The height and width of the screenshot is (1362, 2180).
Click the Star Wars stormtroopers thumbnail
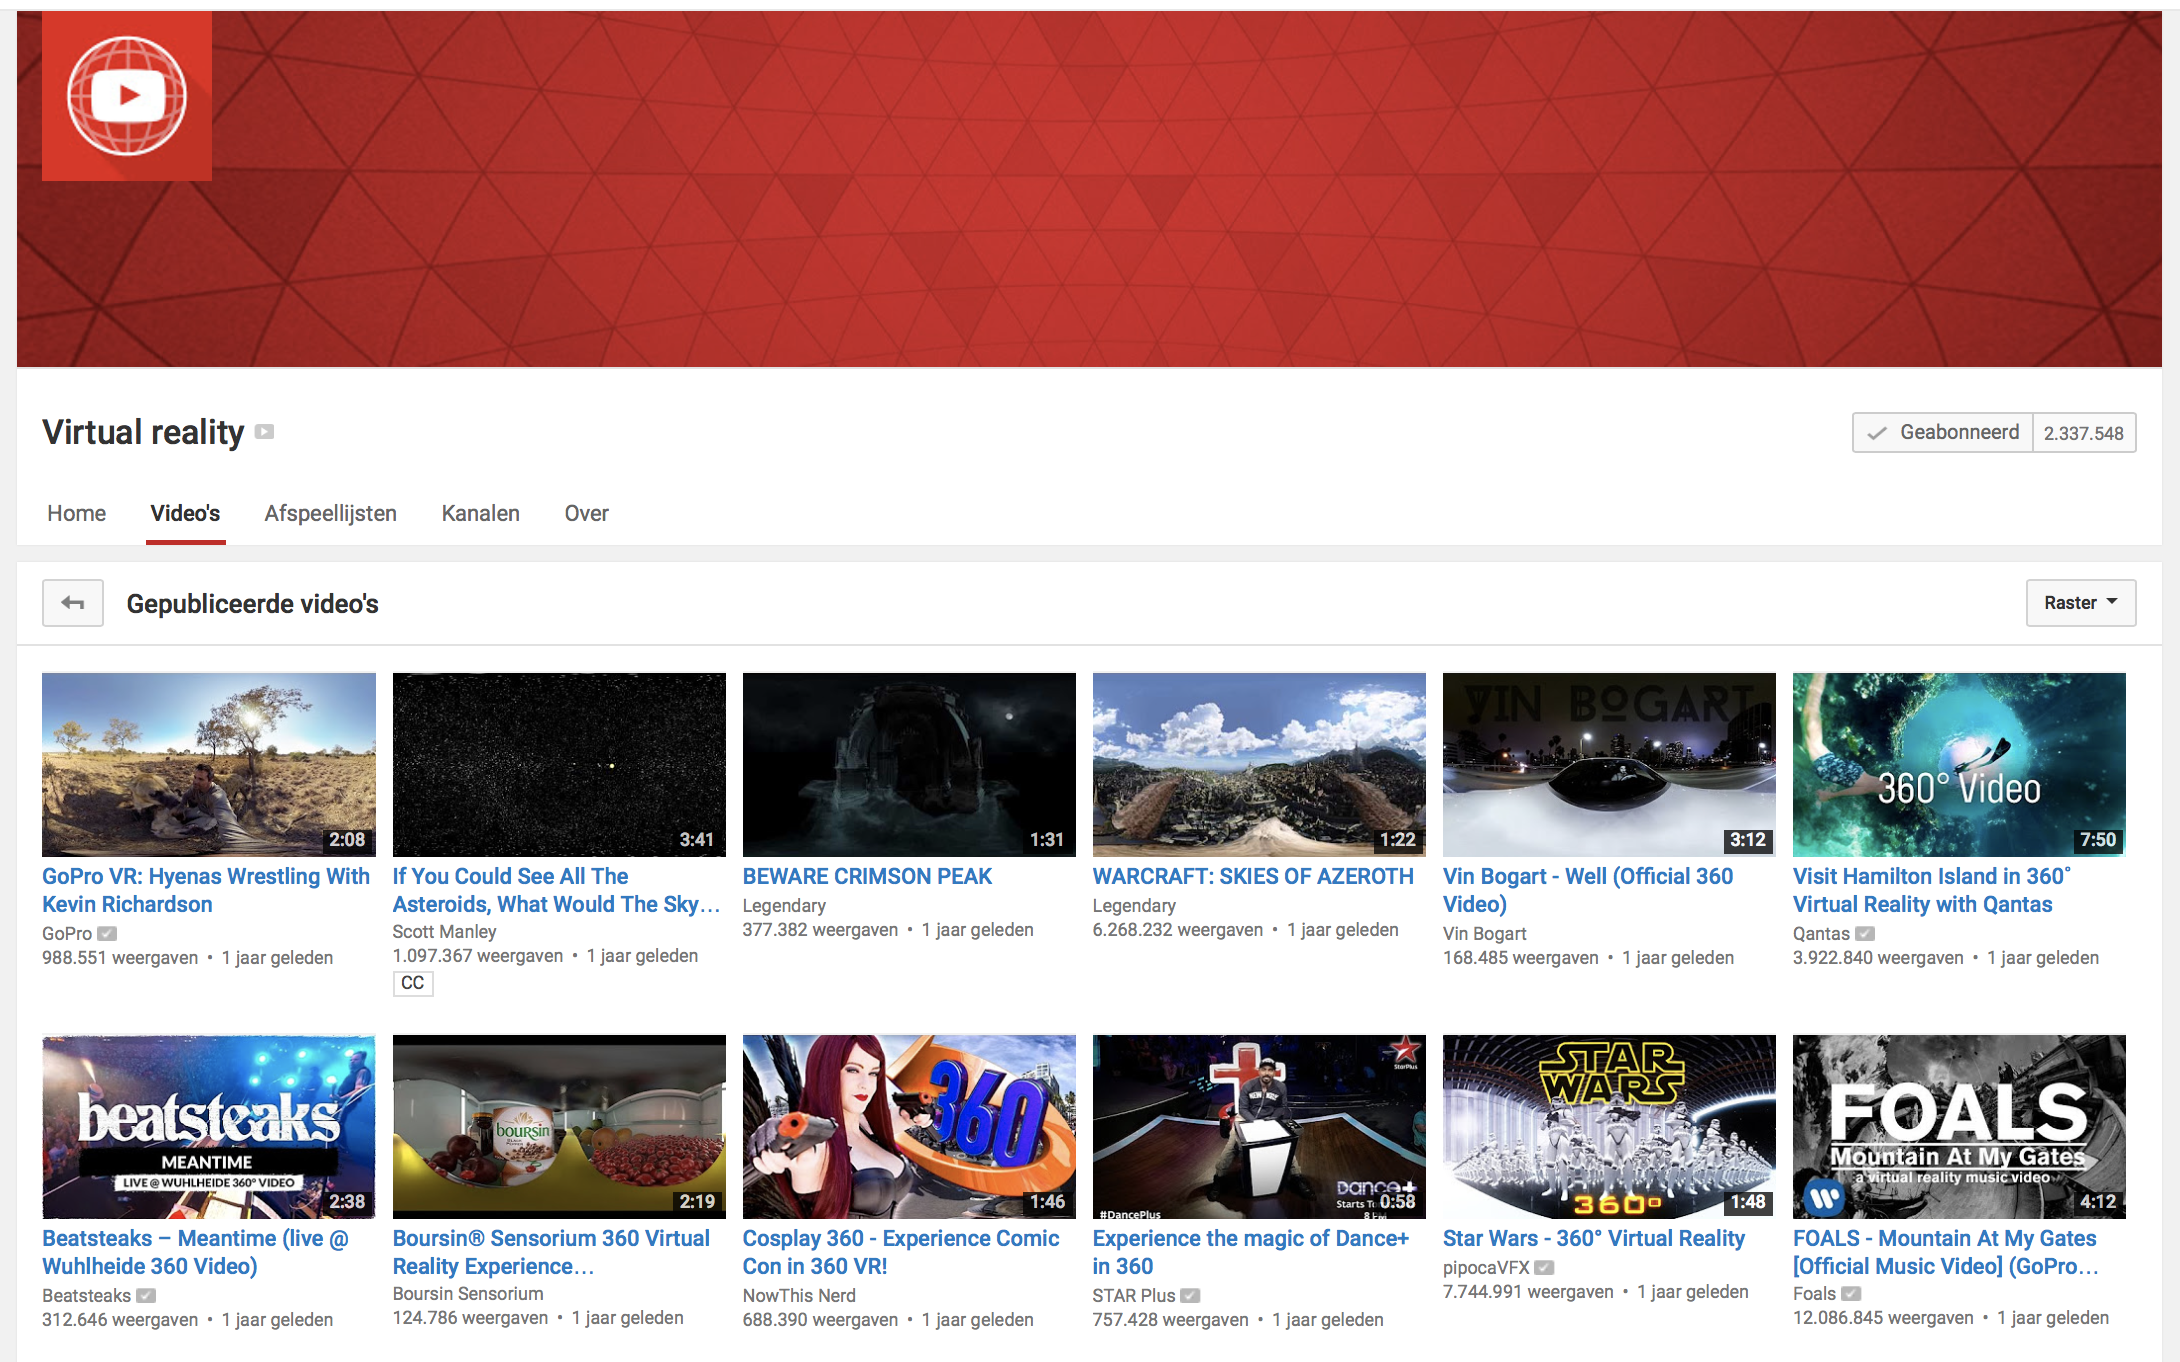click(1609, 1127)
